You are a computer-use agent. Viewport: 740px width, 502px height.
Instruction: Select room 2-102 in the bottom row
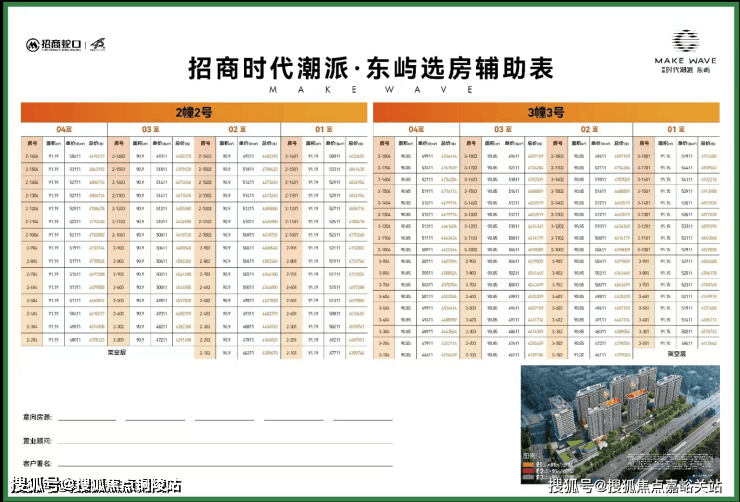205,352
